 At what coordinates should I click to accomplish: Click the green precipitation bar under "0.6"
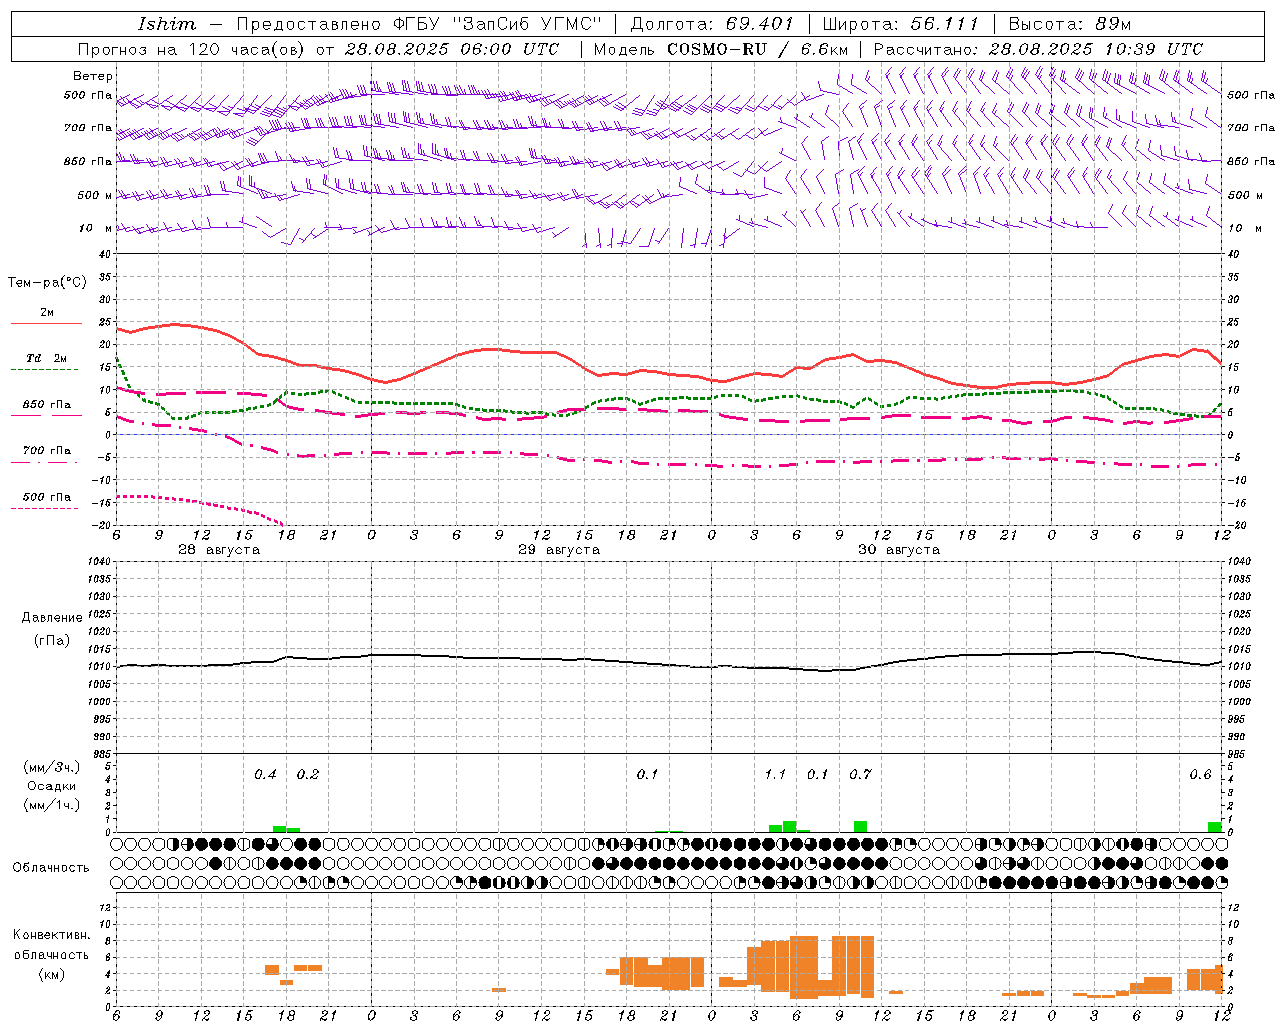[1214, 827]
